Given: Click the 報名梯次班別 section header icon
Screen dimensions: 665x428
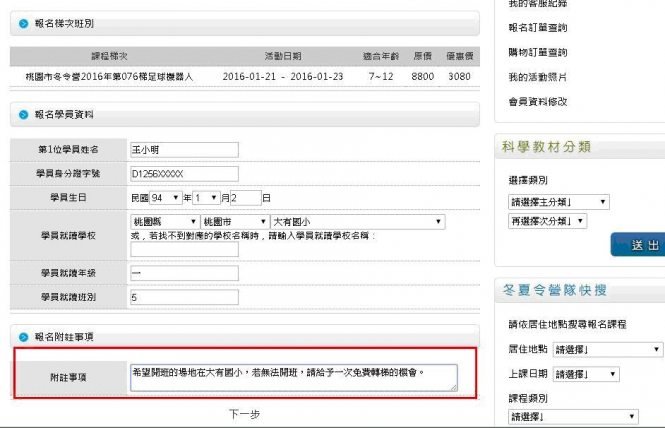Looking at the screenshot, I should click(x=21, y=22).
